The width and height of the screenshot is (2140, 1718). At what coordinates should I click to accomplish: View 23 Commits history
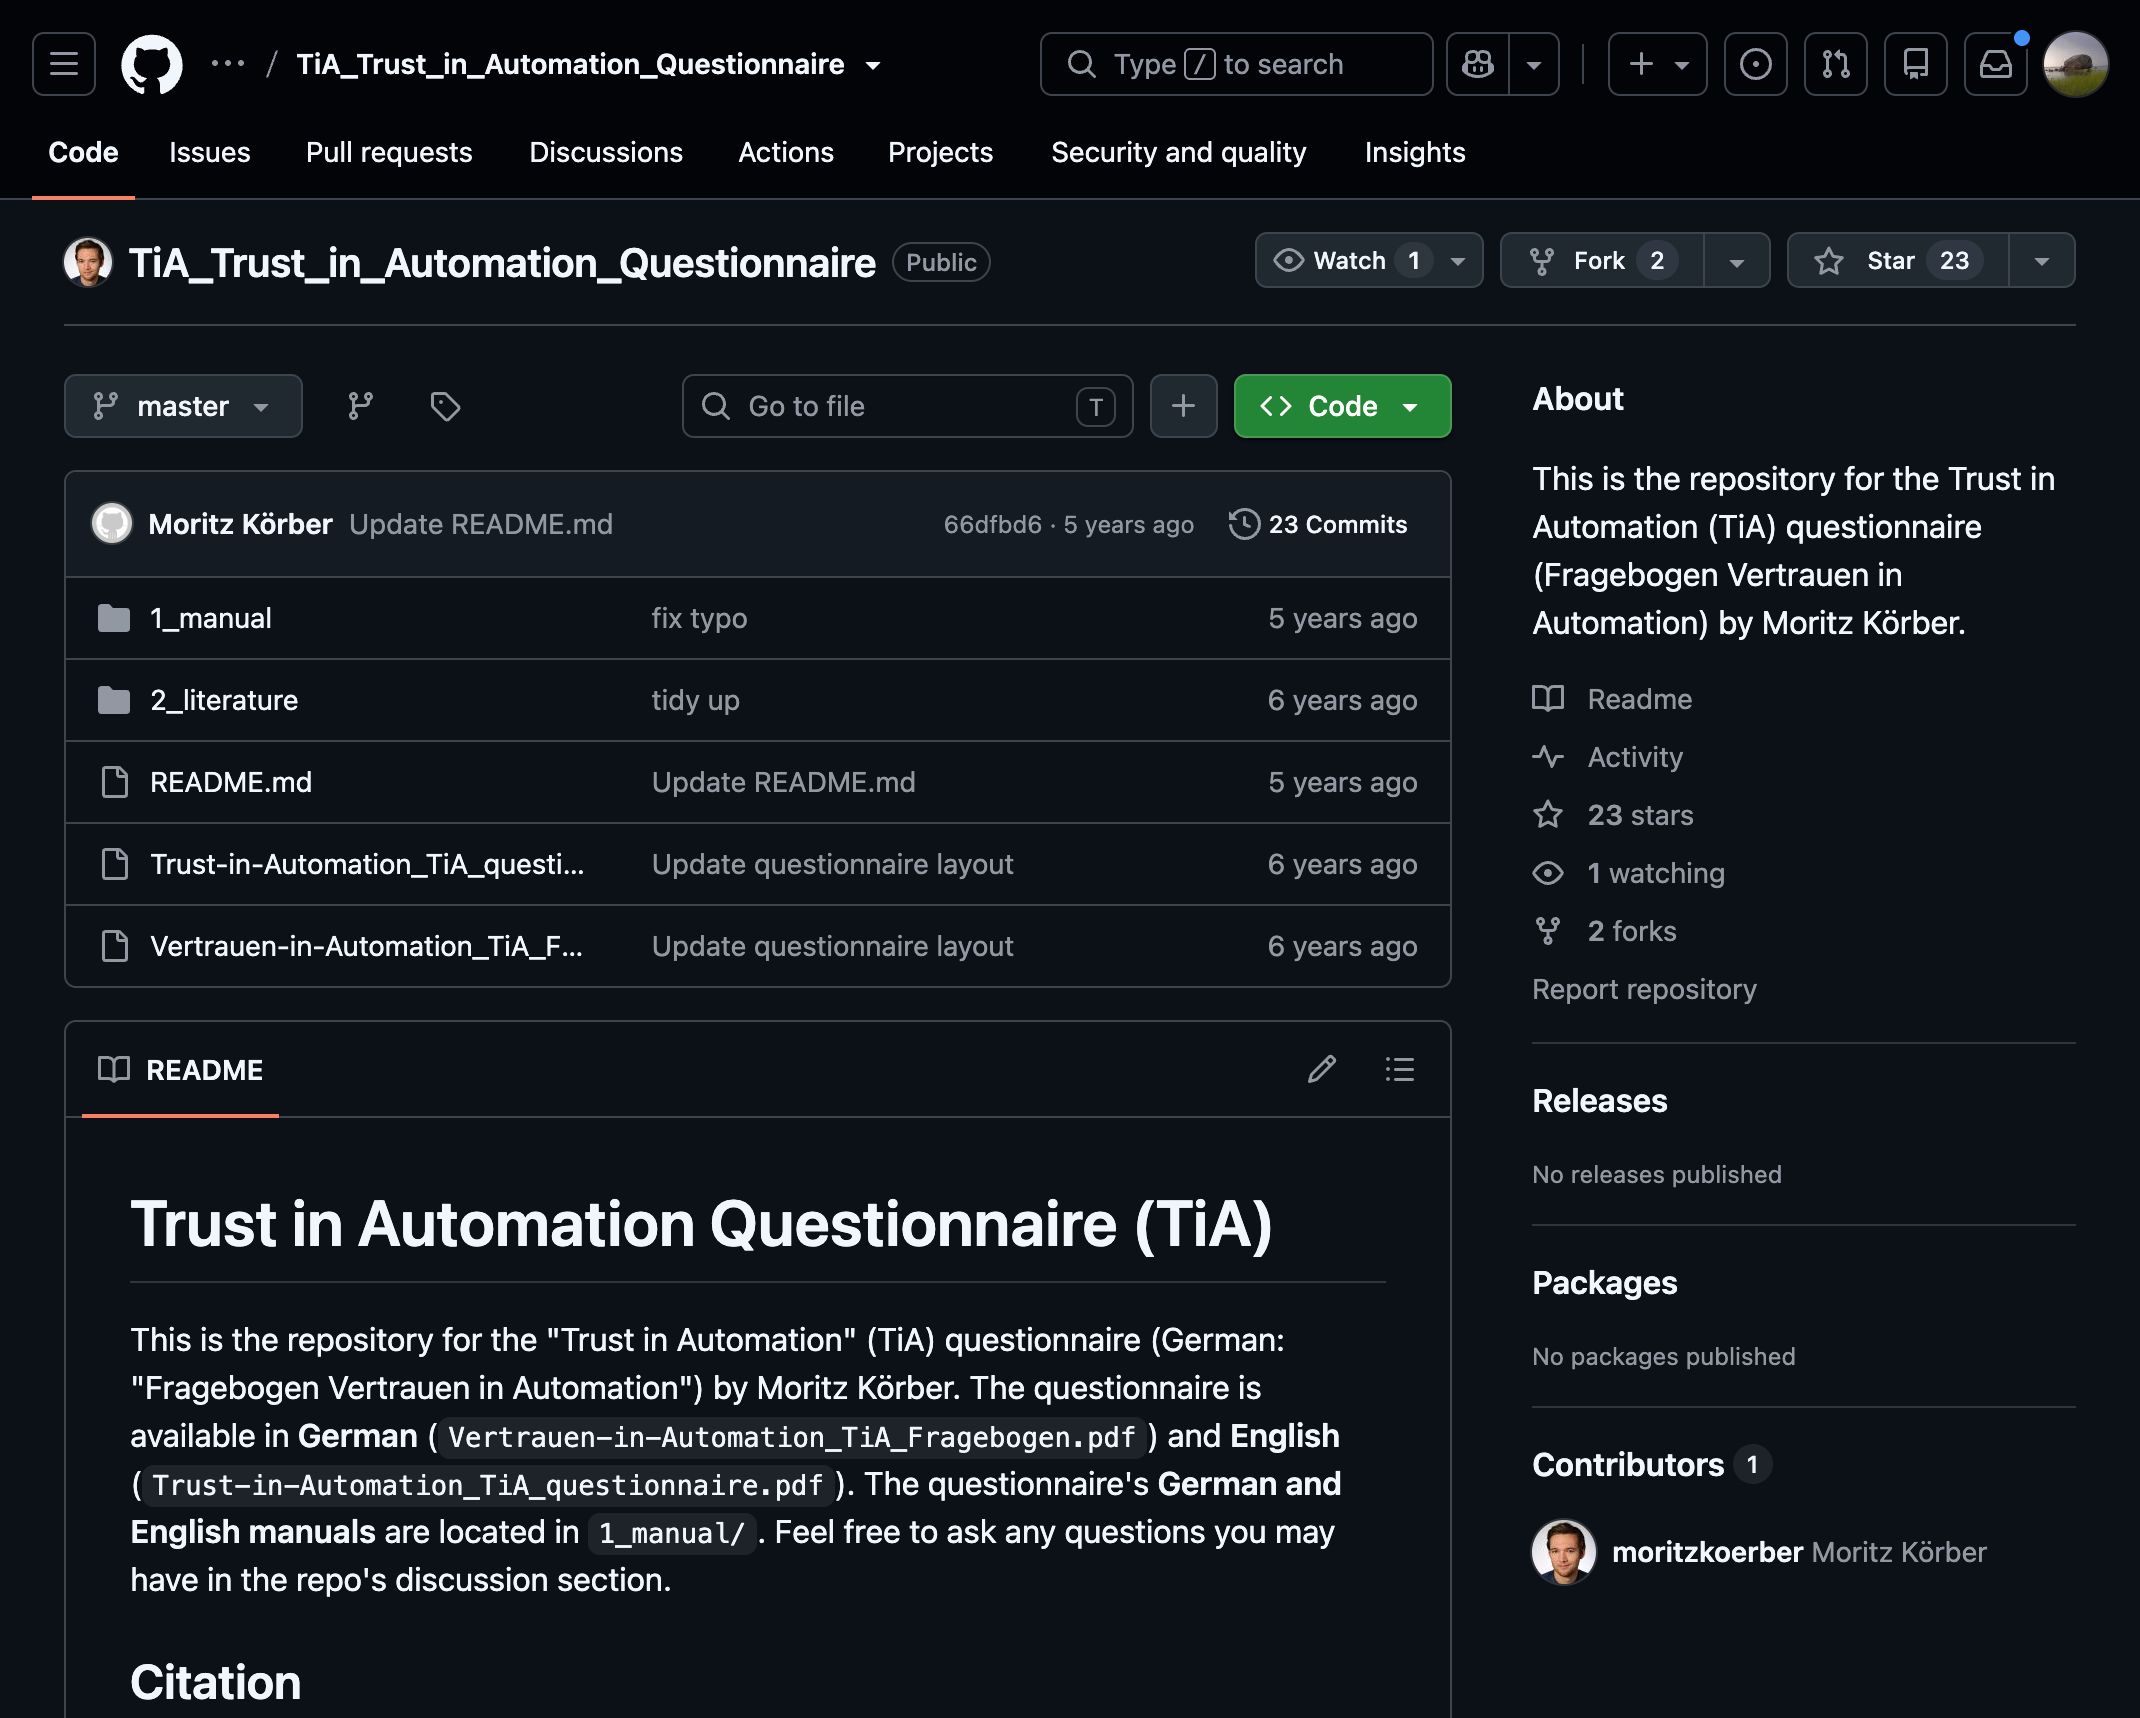[1318, 524]
